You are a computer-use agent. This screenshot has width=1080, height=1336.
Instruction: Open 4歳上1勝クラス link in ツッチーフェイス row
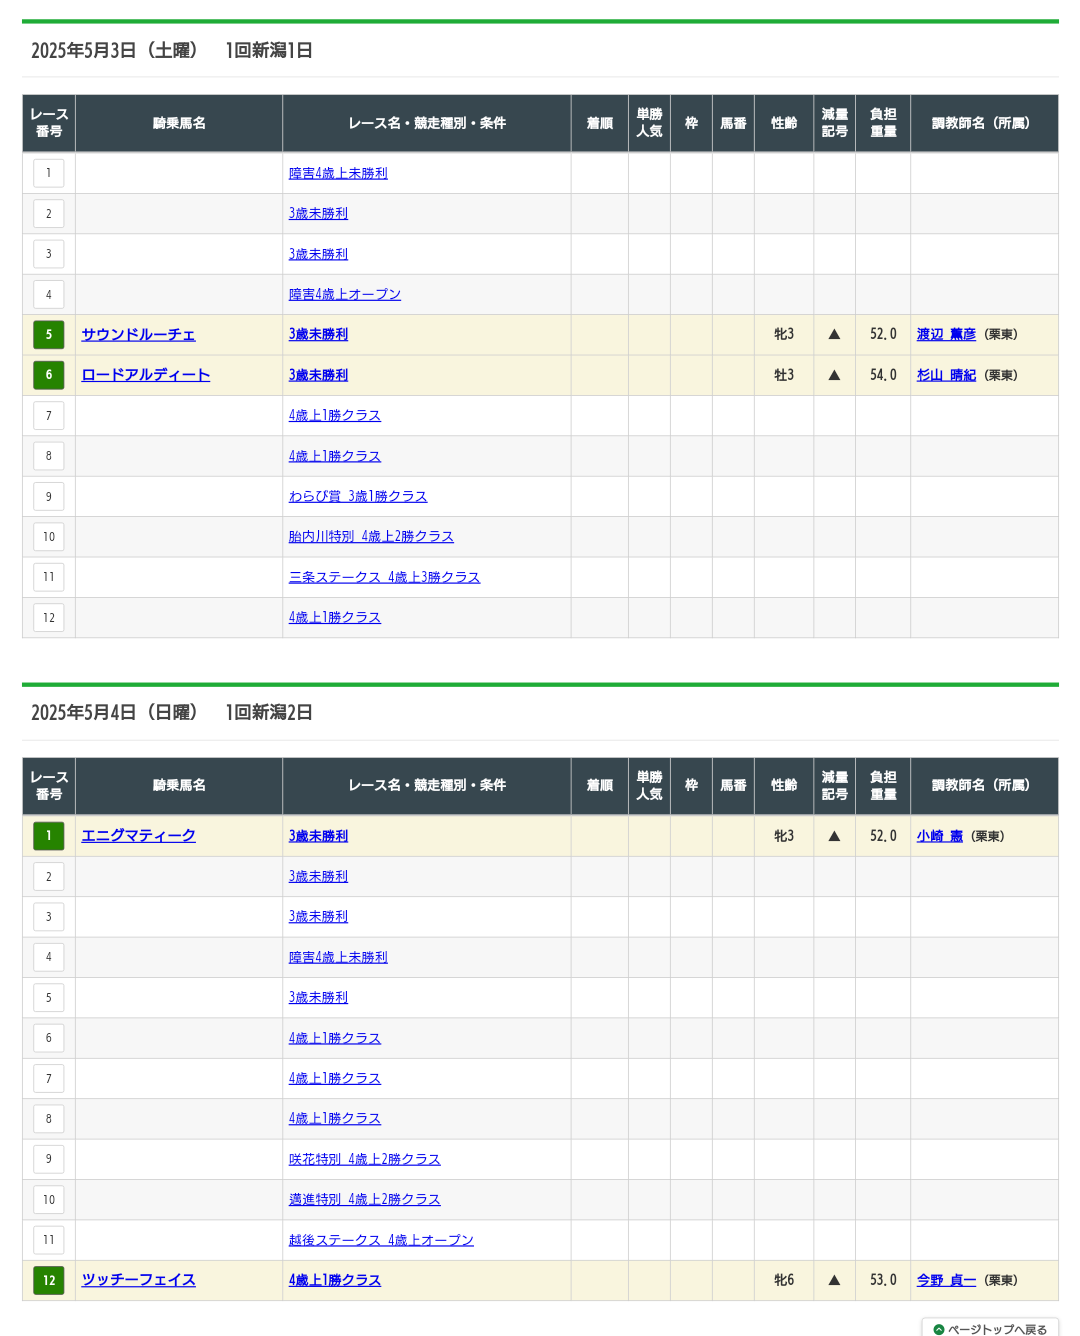click(335, 1280)
